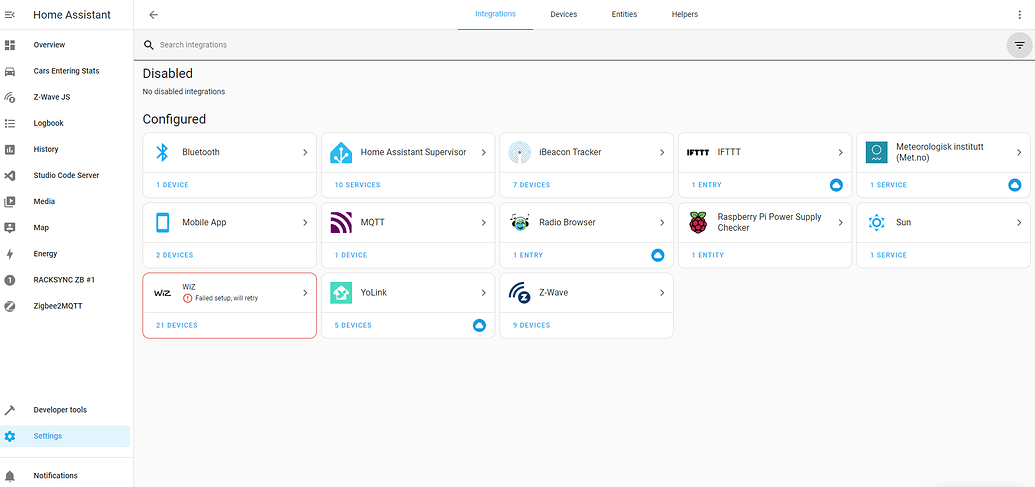Click the Z-Wave JS sidebar icon
Viewport: 1035px width, 487px height.
[x=9, y=97]
